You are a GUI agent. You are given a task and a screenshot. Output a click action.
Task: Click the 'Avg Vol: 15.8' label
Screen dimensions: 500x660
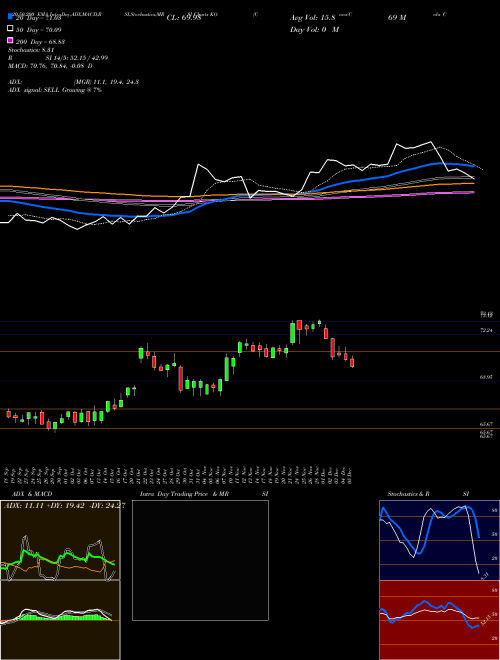pyautogui.click(x=312, y=18)
